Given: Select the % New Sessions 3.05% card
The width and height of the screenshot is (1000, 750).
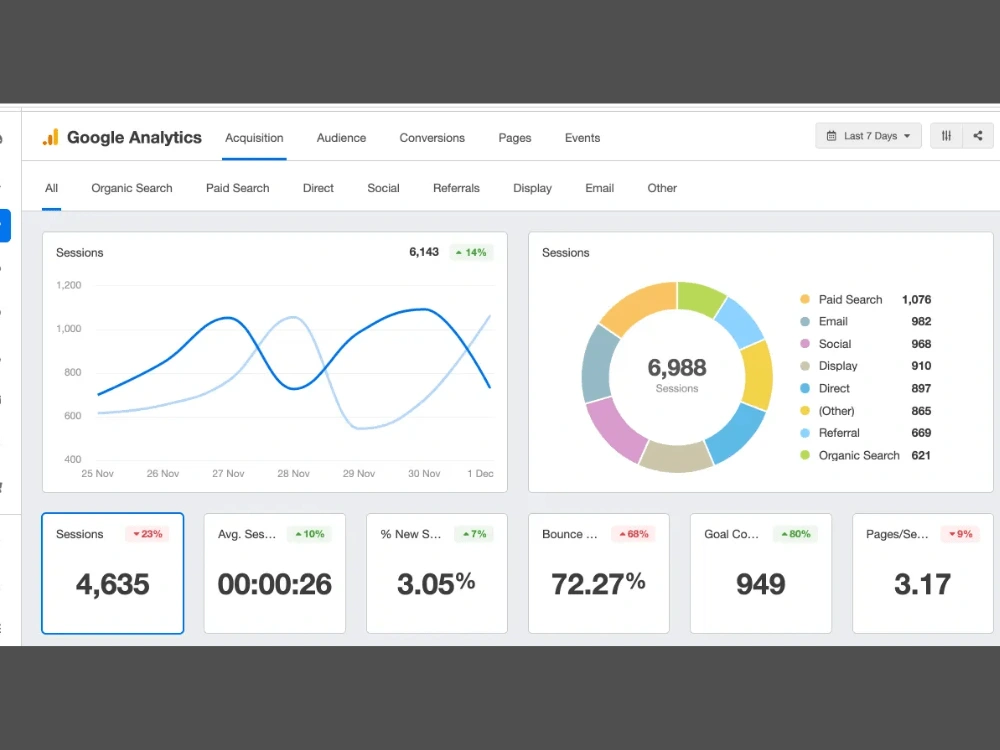Looking at the screenshot, I should click(x=437, y=573).
